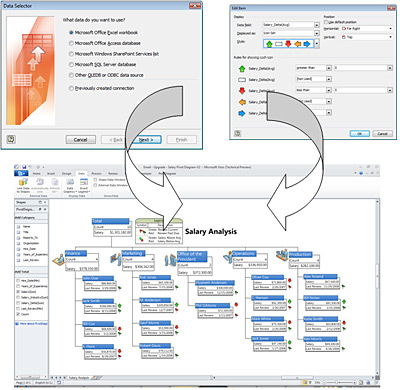Click the help icon in Data Selector dialog
This screenshot has height=390, width=400.
pos(11,139)
